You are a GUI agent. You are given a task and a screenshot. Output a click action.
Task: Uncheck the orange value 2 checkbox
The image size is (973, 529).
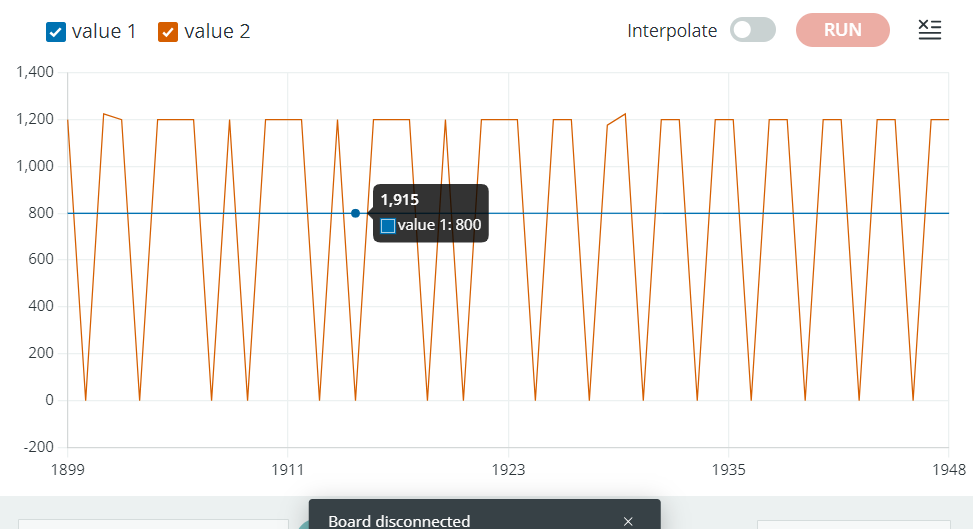click(168, 32)
